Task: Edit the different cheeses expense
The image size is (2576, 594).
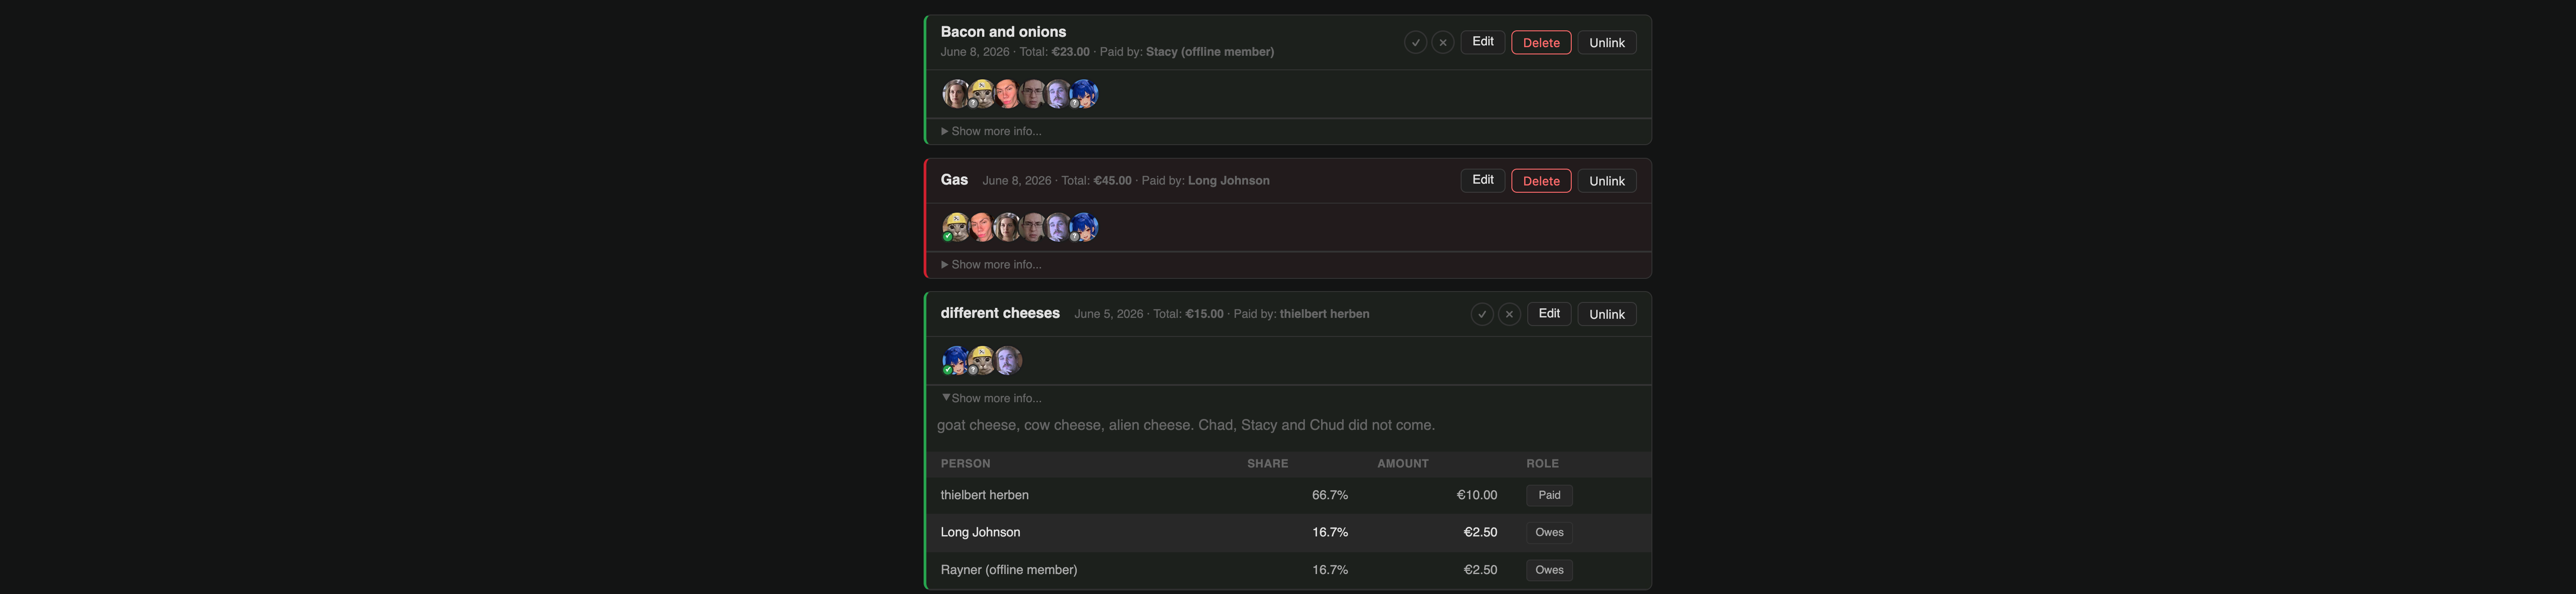Action: 1549,314
